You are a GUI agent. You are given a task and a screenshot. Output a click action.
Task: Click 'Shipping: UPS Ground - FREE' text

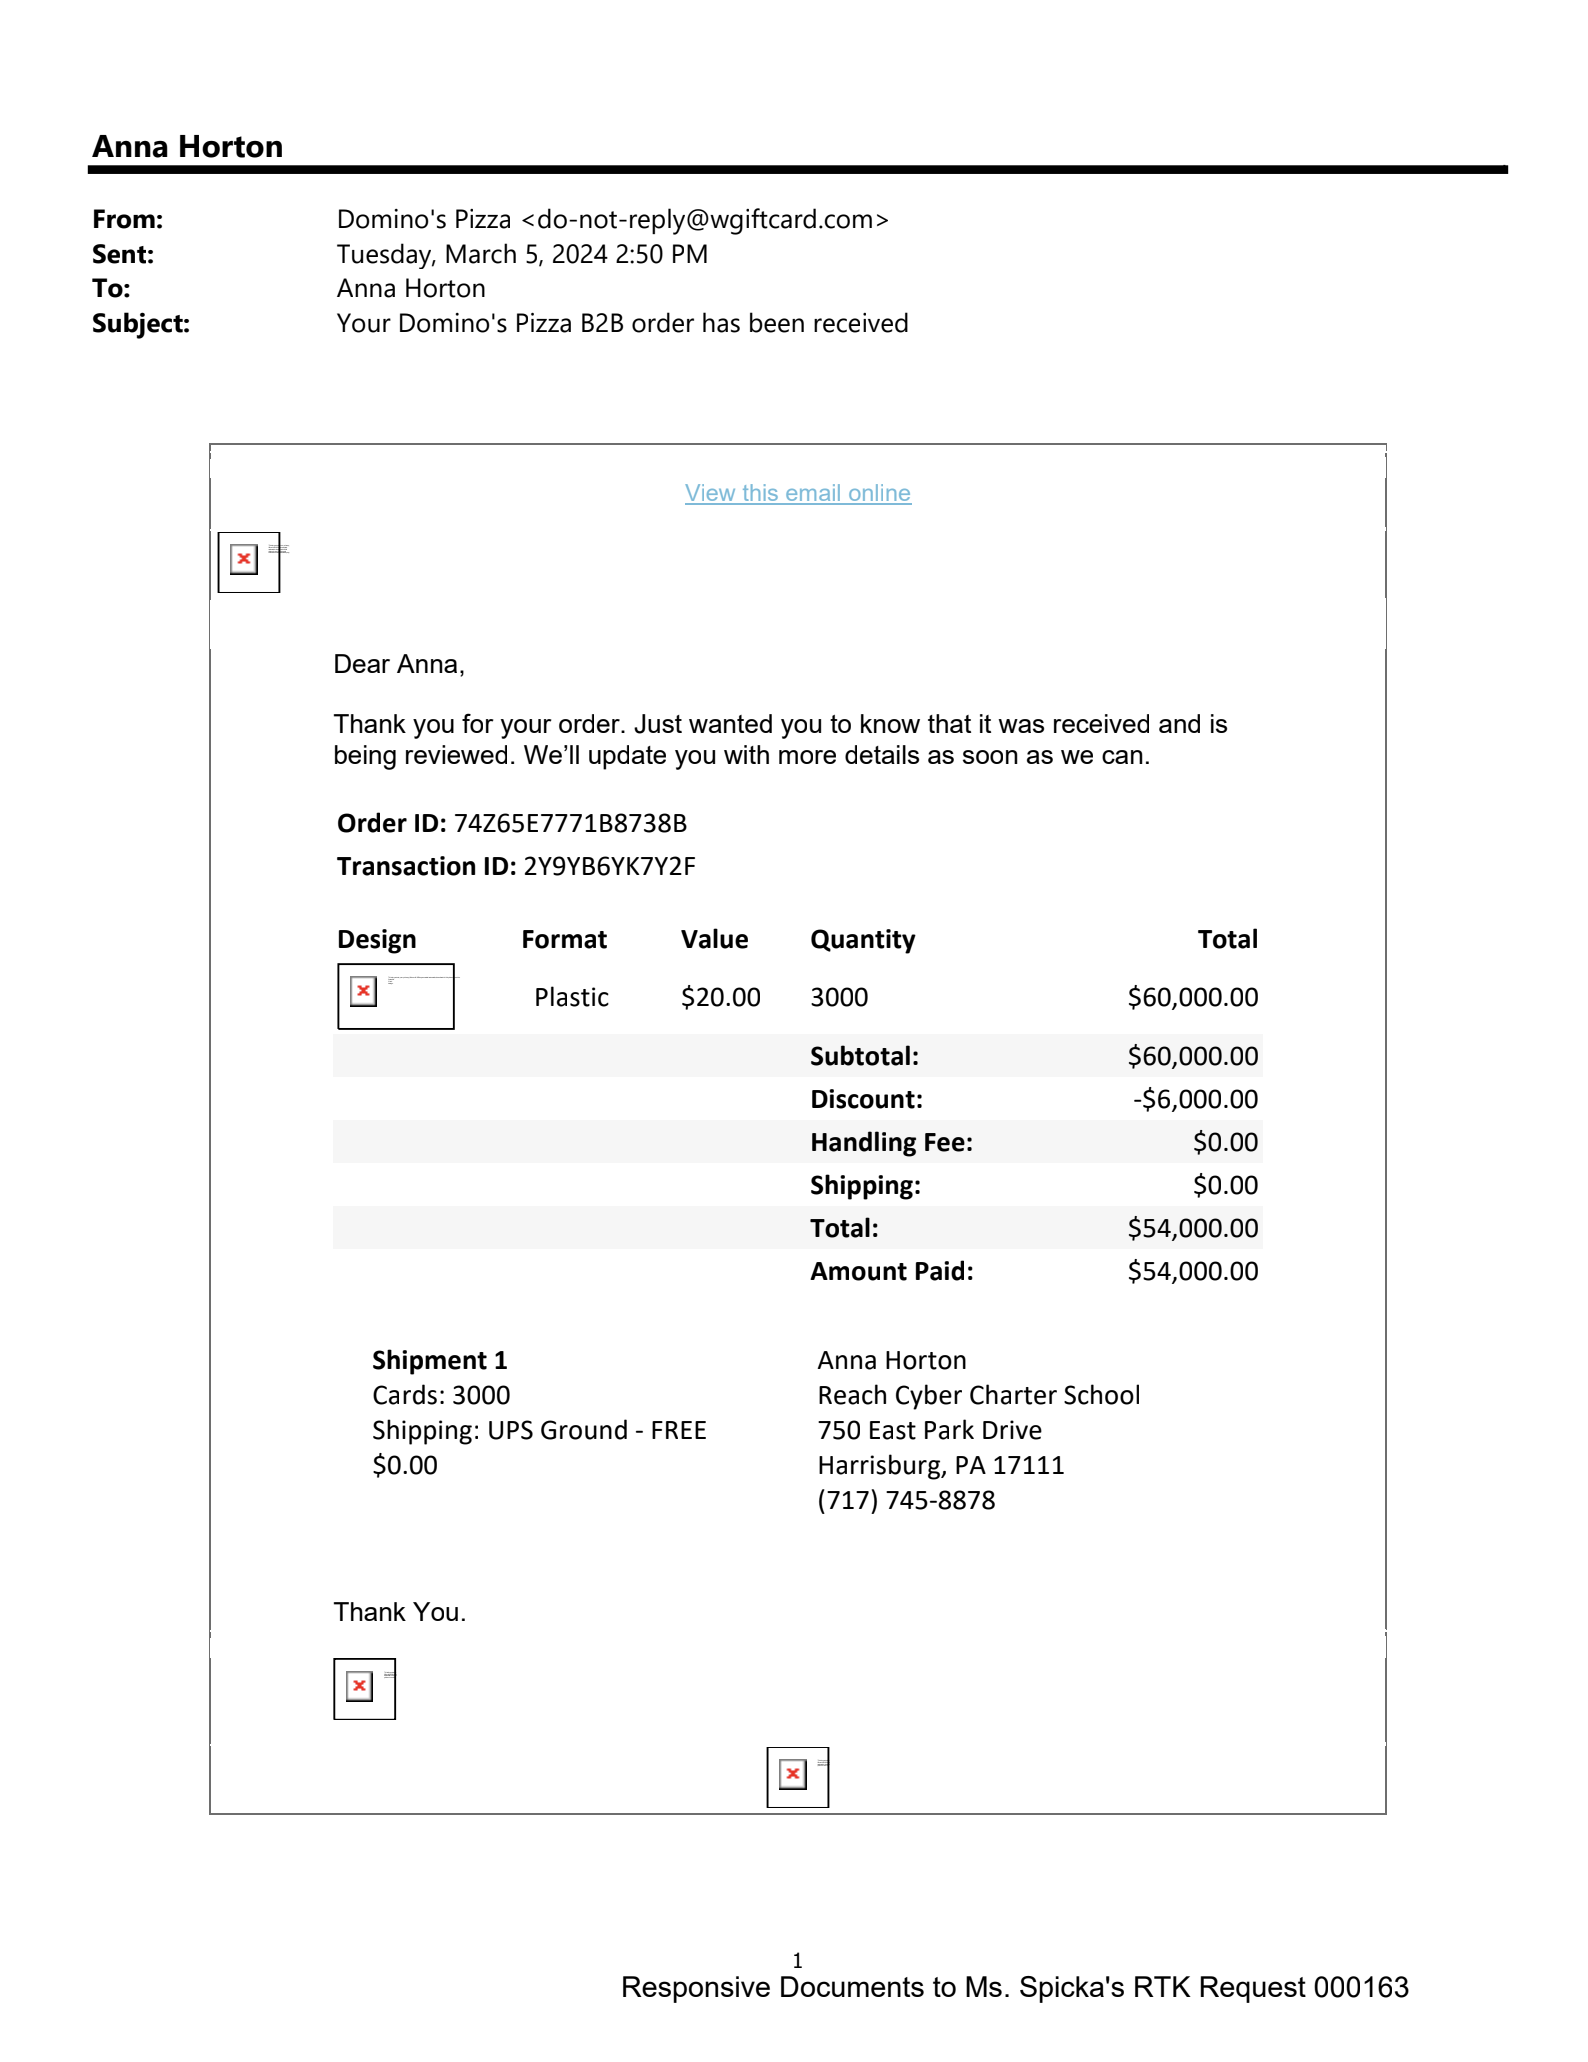pyautogui.click(x=539, y=1430)
